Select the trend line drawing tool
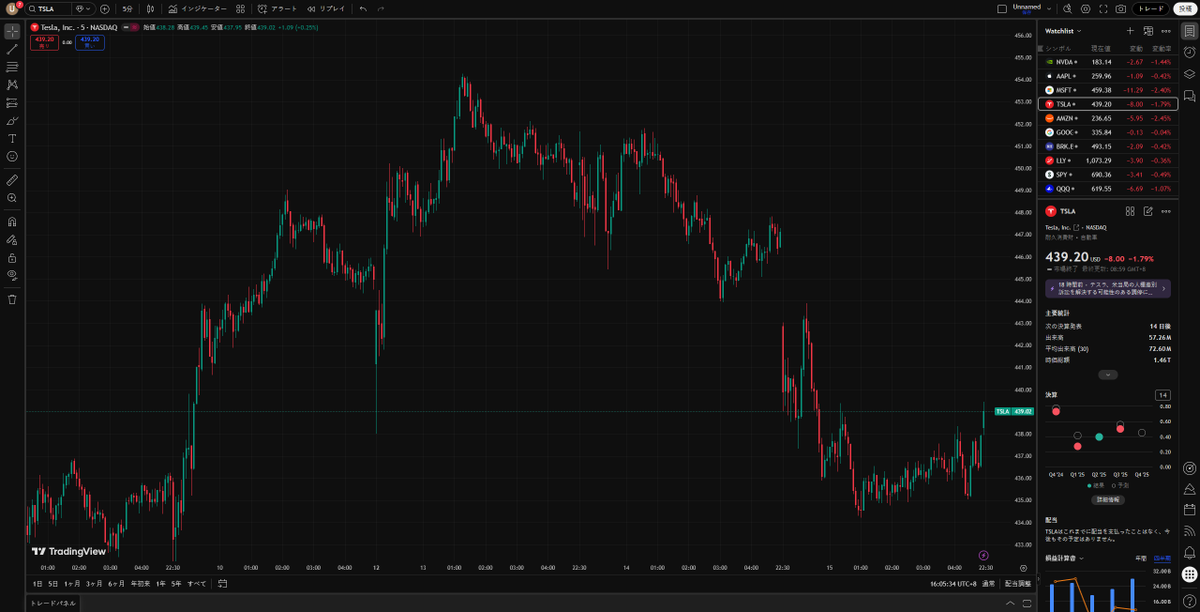1200x612 pixels. (12, 49)
